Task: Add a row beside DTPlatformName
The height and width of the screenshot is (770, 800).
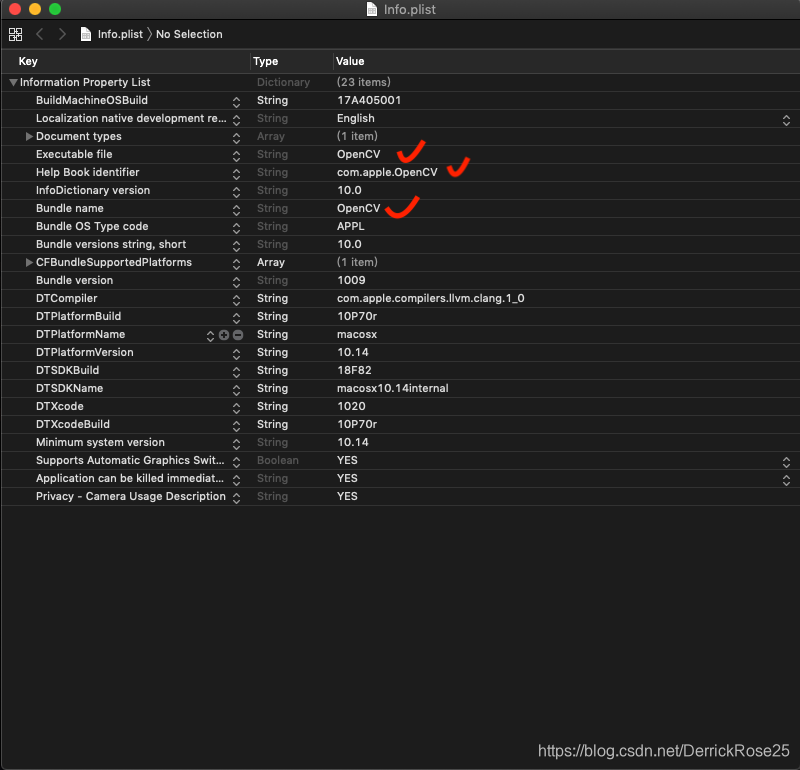Action: coord(223,335)
